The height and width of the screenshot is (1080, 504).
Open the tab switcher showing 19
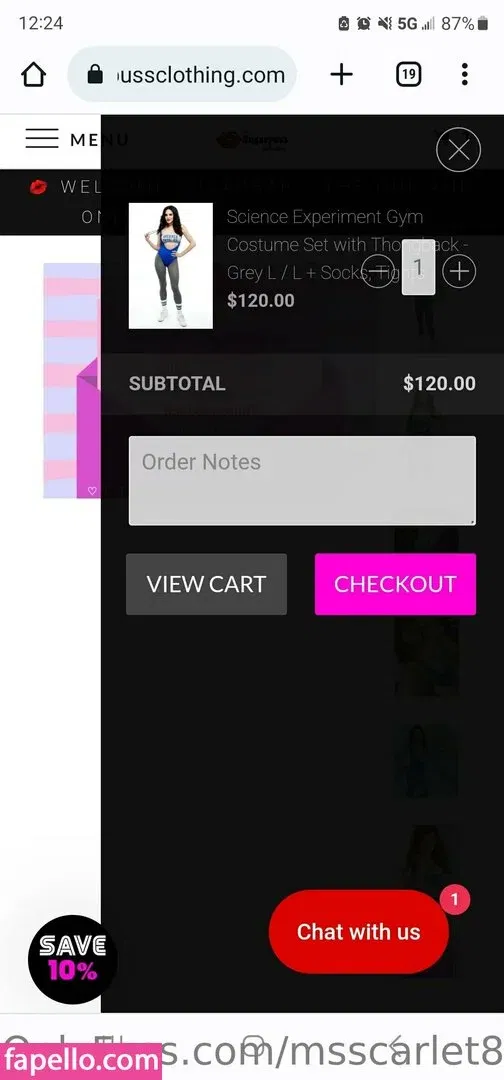pyautogui.click(x=408, y=74)
